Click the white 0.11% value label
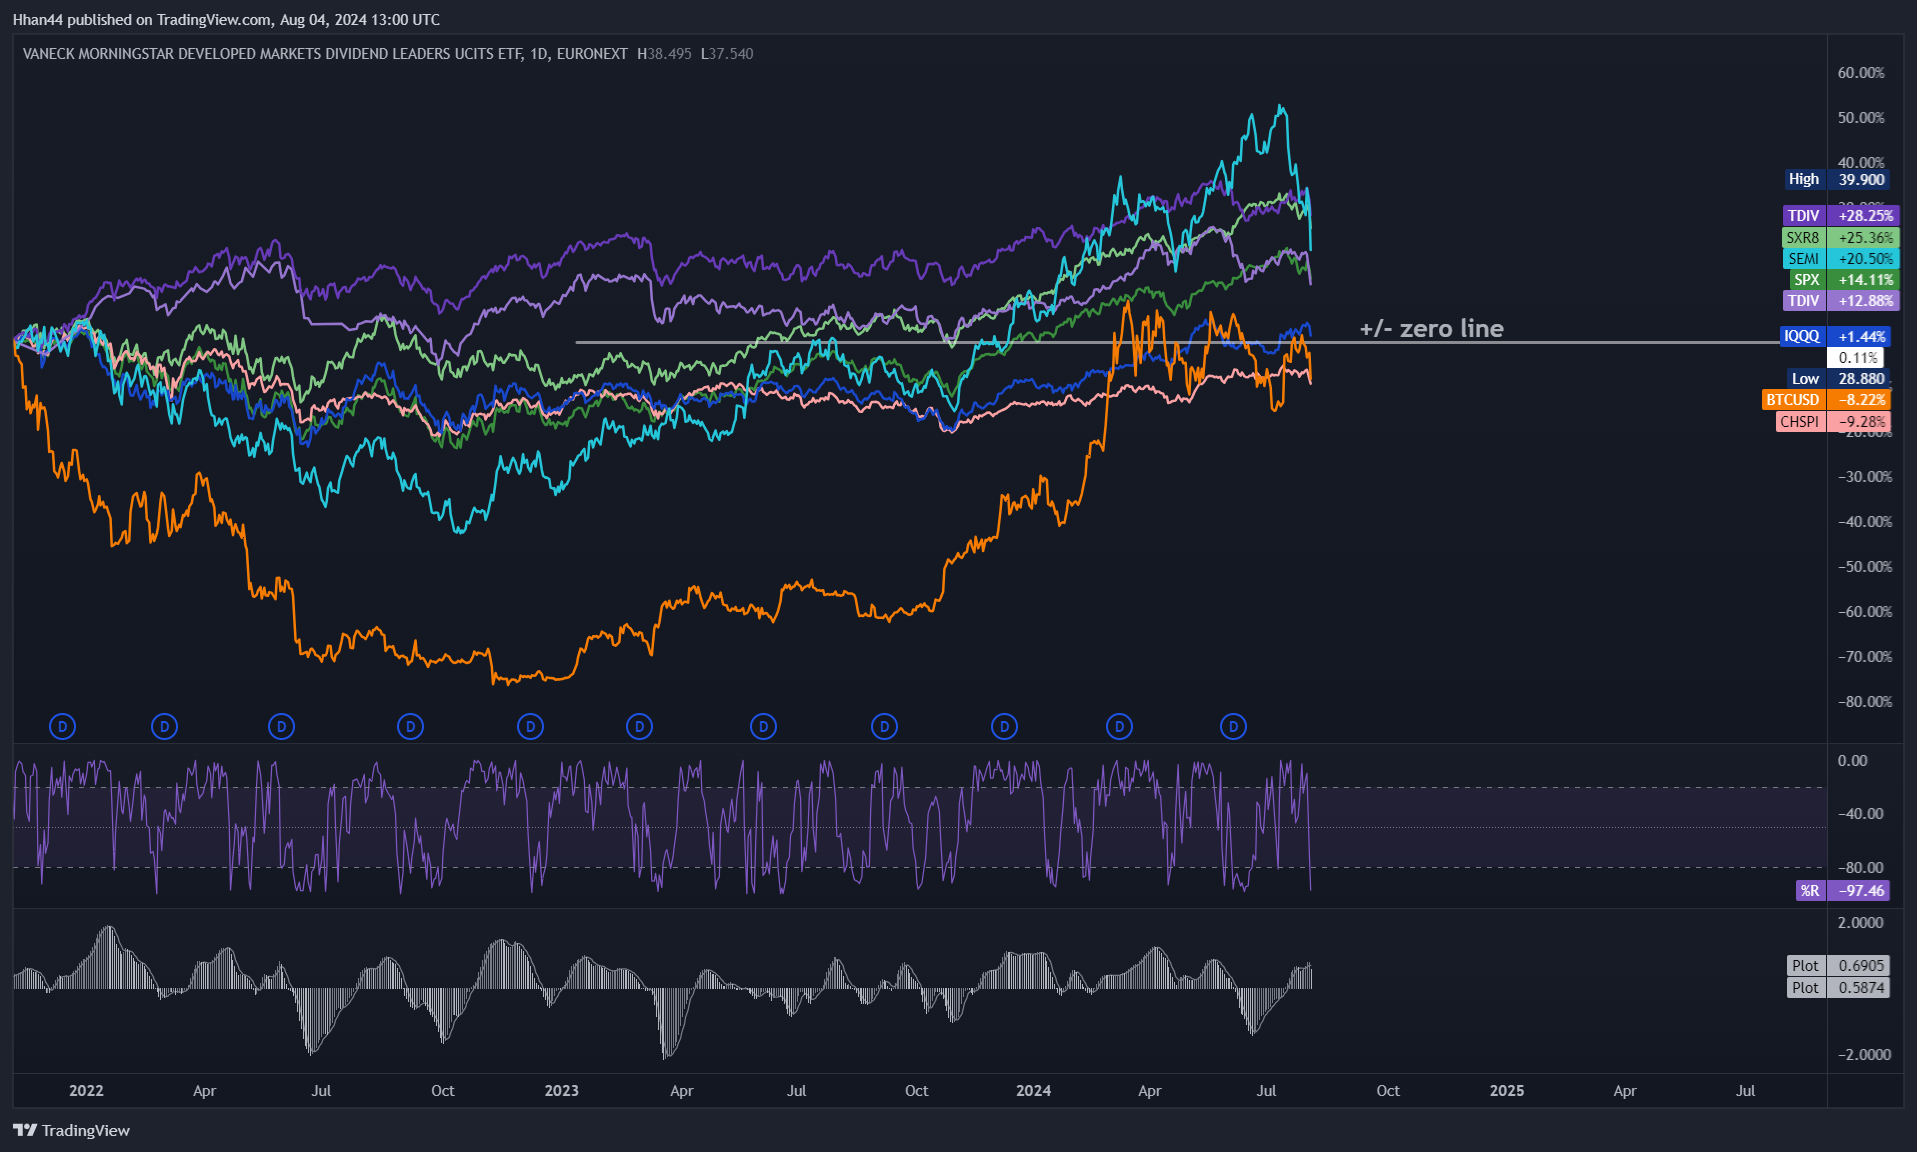This screenshot has width=1917, height=1152. (x=1857, y=358)
